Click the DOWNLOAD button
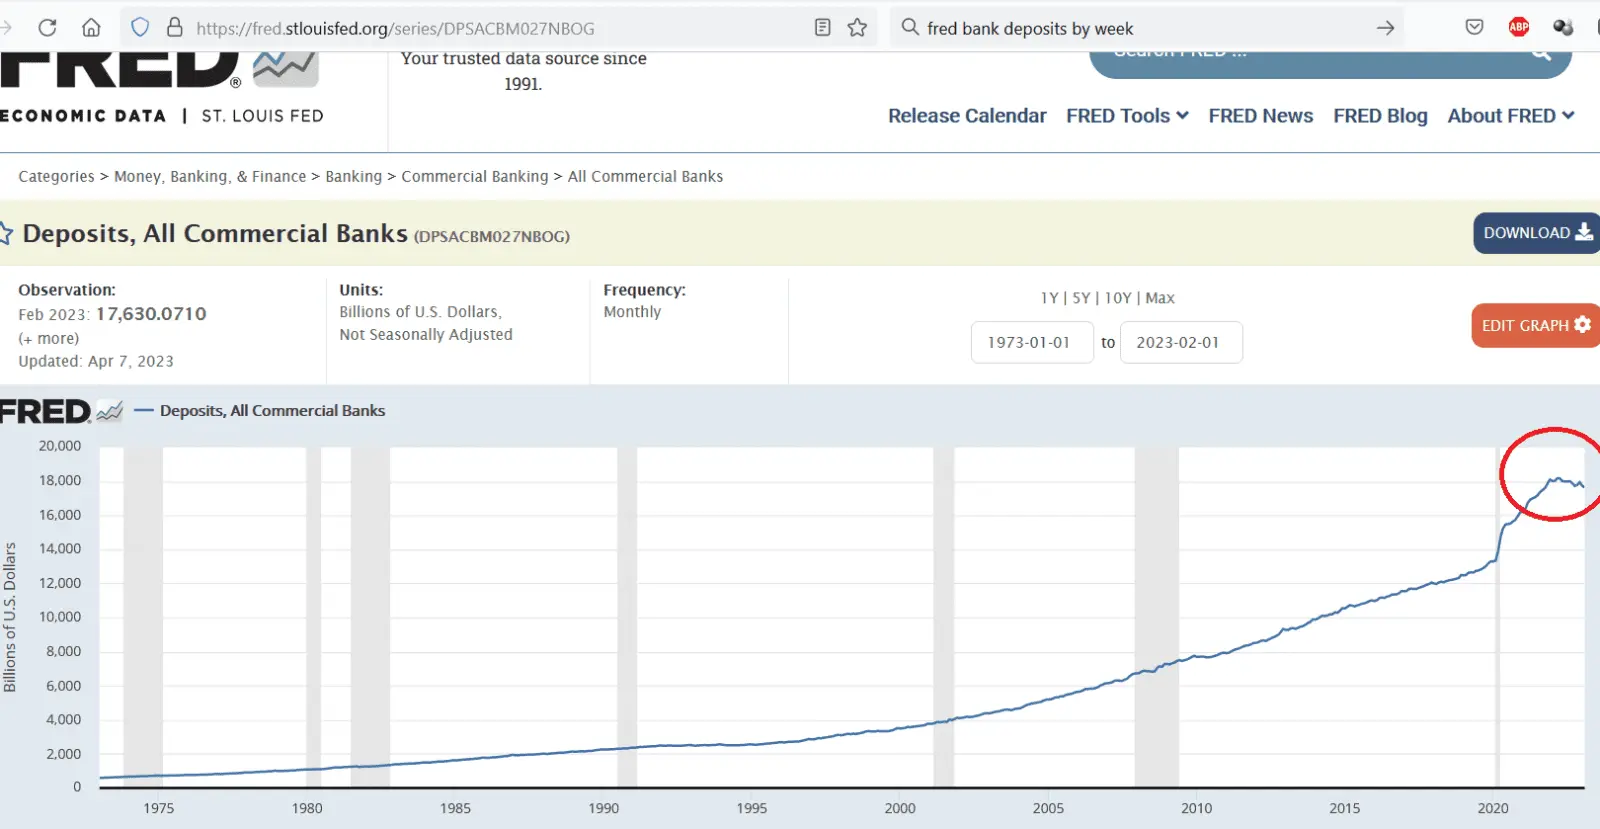The image size is (1600, 829). click(1535, 233)
